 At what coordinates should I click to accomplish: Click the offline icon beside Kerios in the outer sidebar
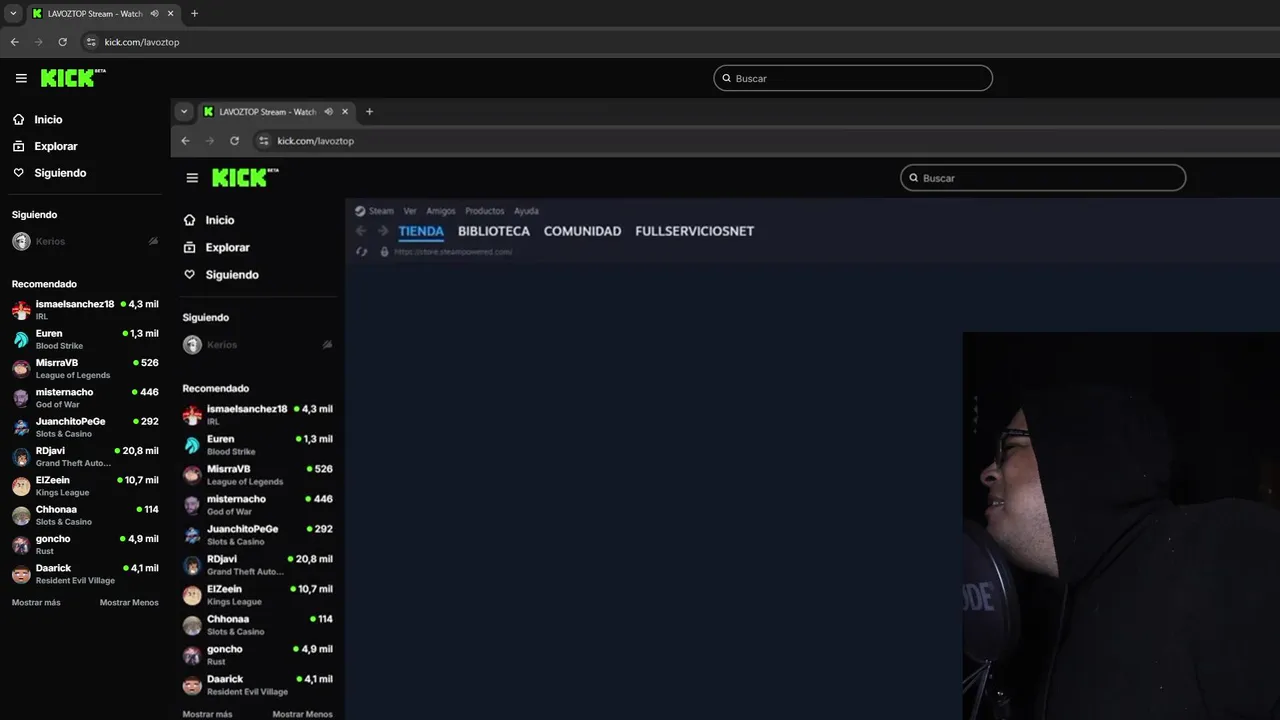click(153, 241)
